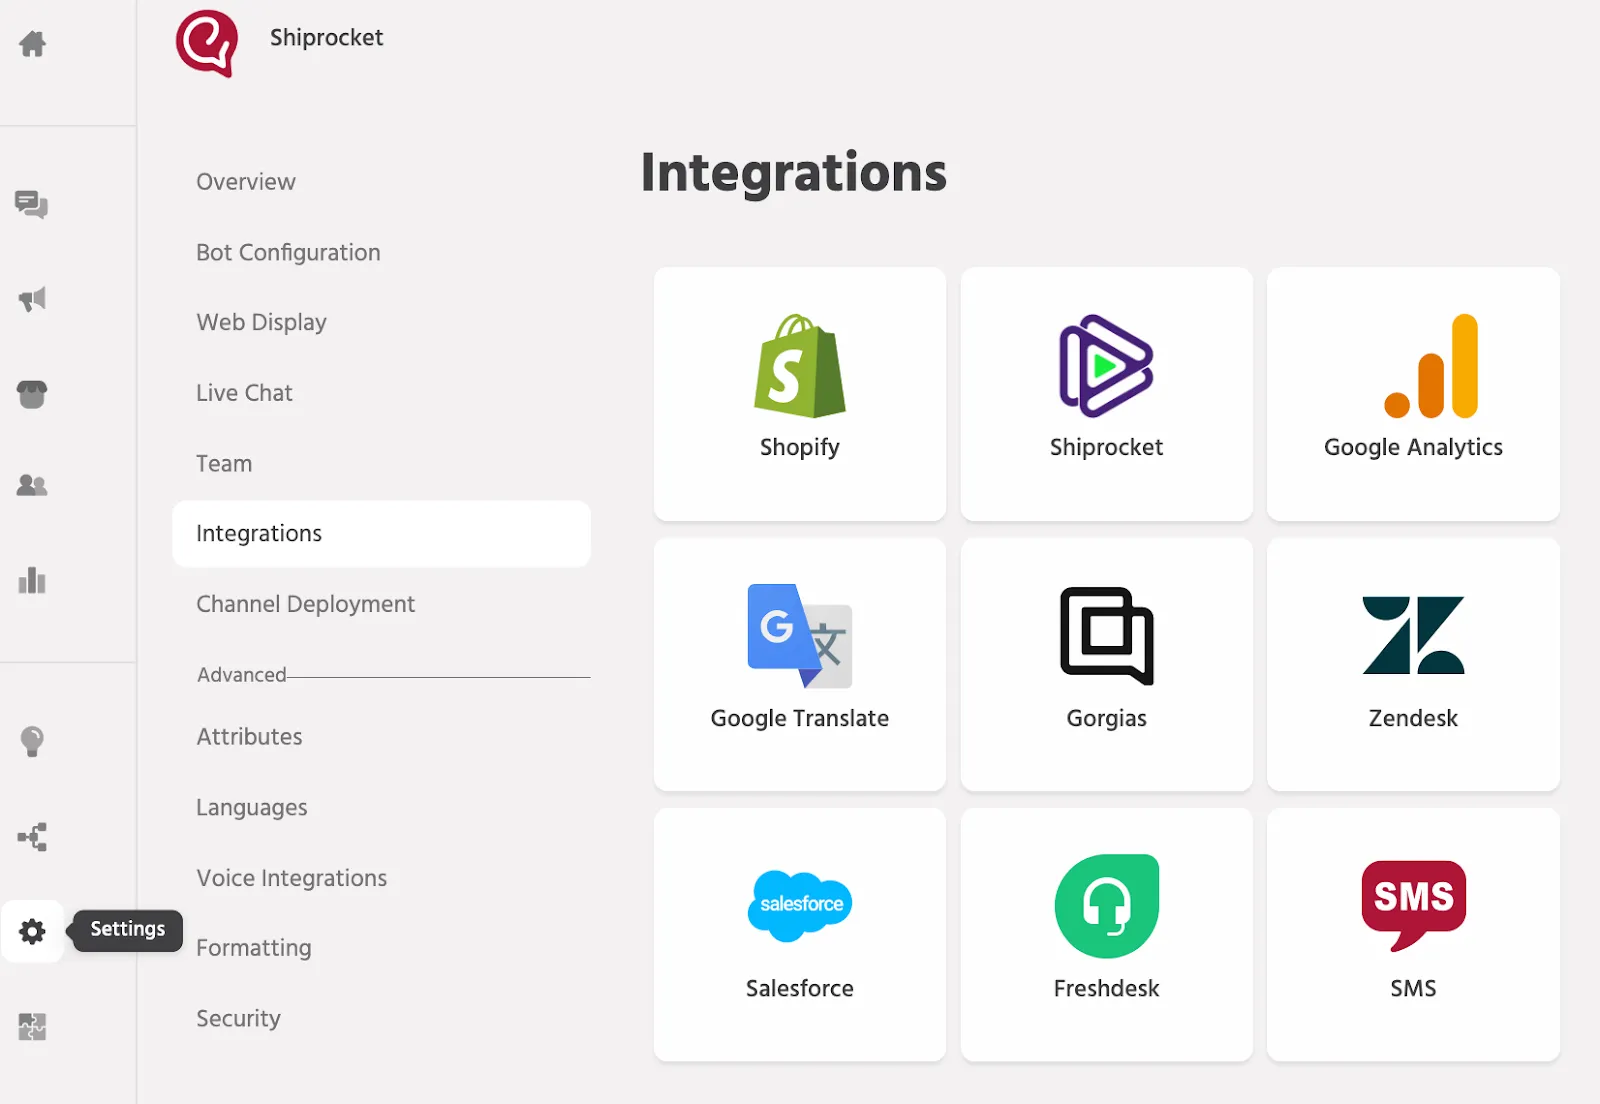The width and height of the screenshot is (1600, 1104).
Task: Click the Shopify card label
Action: coord(800,448)
